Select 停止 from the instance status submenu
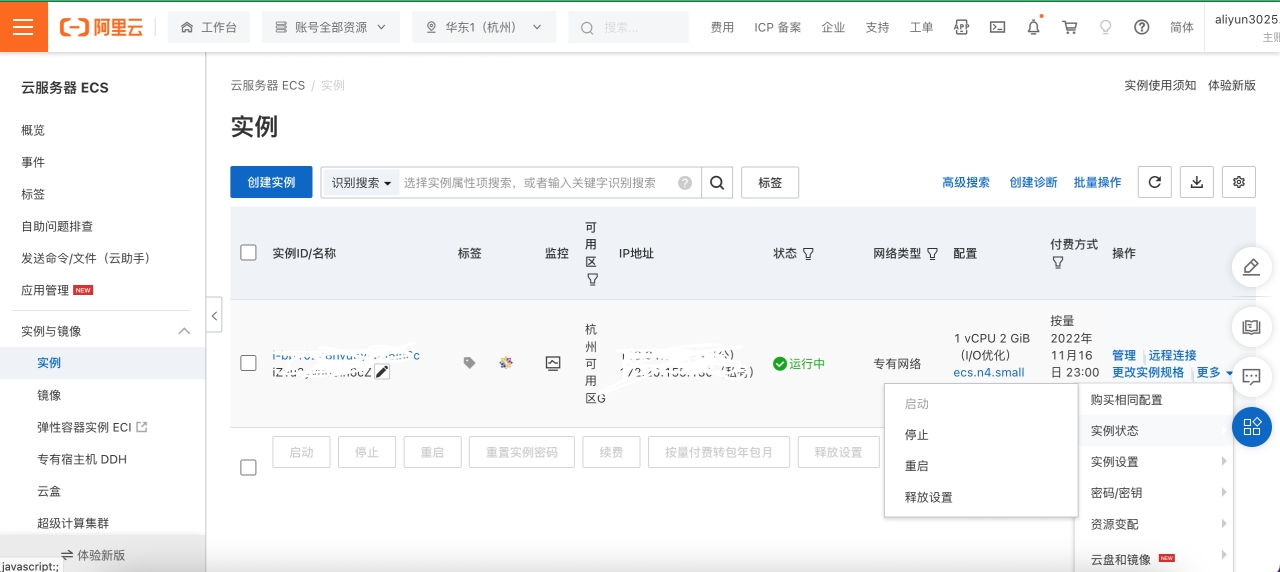 917,435
